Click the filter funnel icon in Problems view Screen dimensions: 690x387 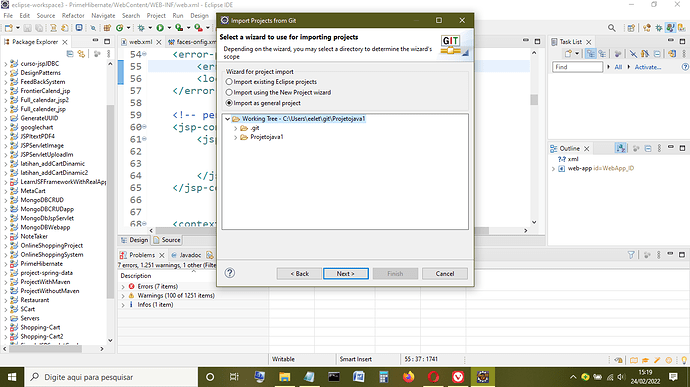click(x=631, y=255)
